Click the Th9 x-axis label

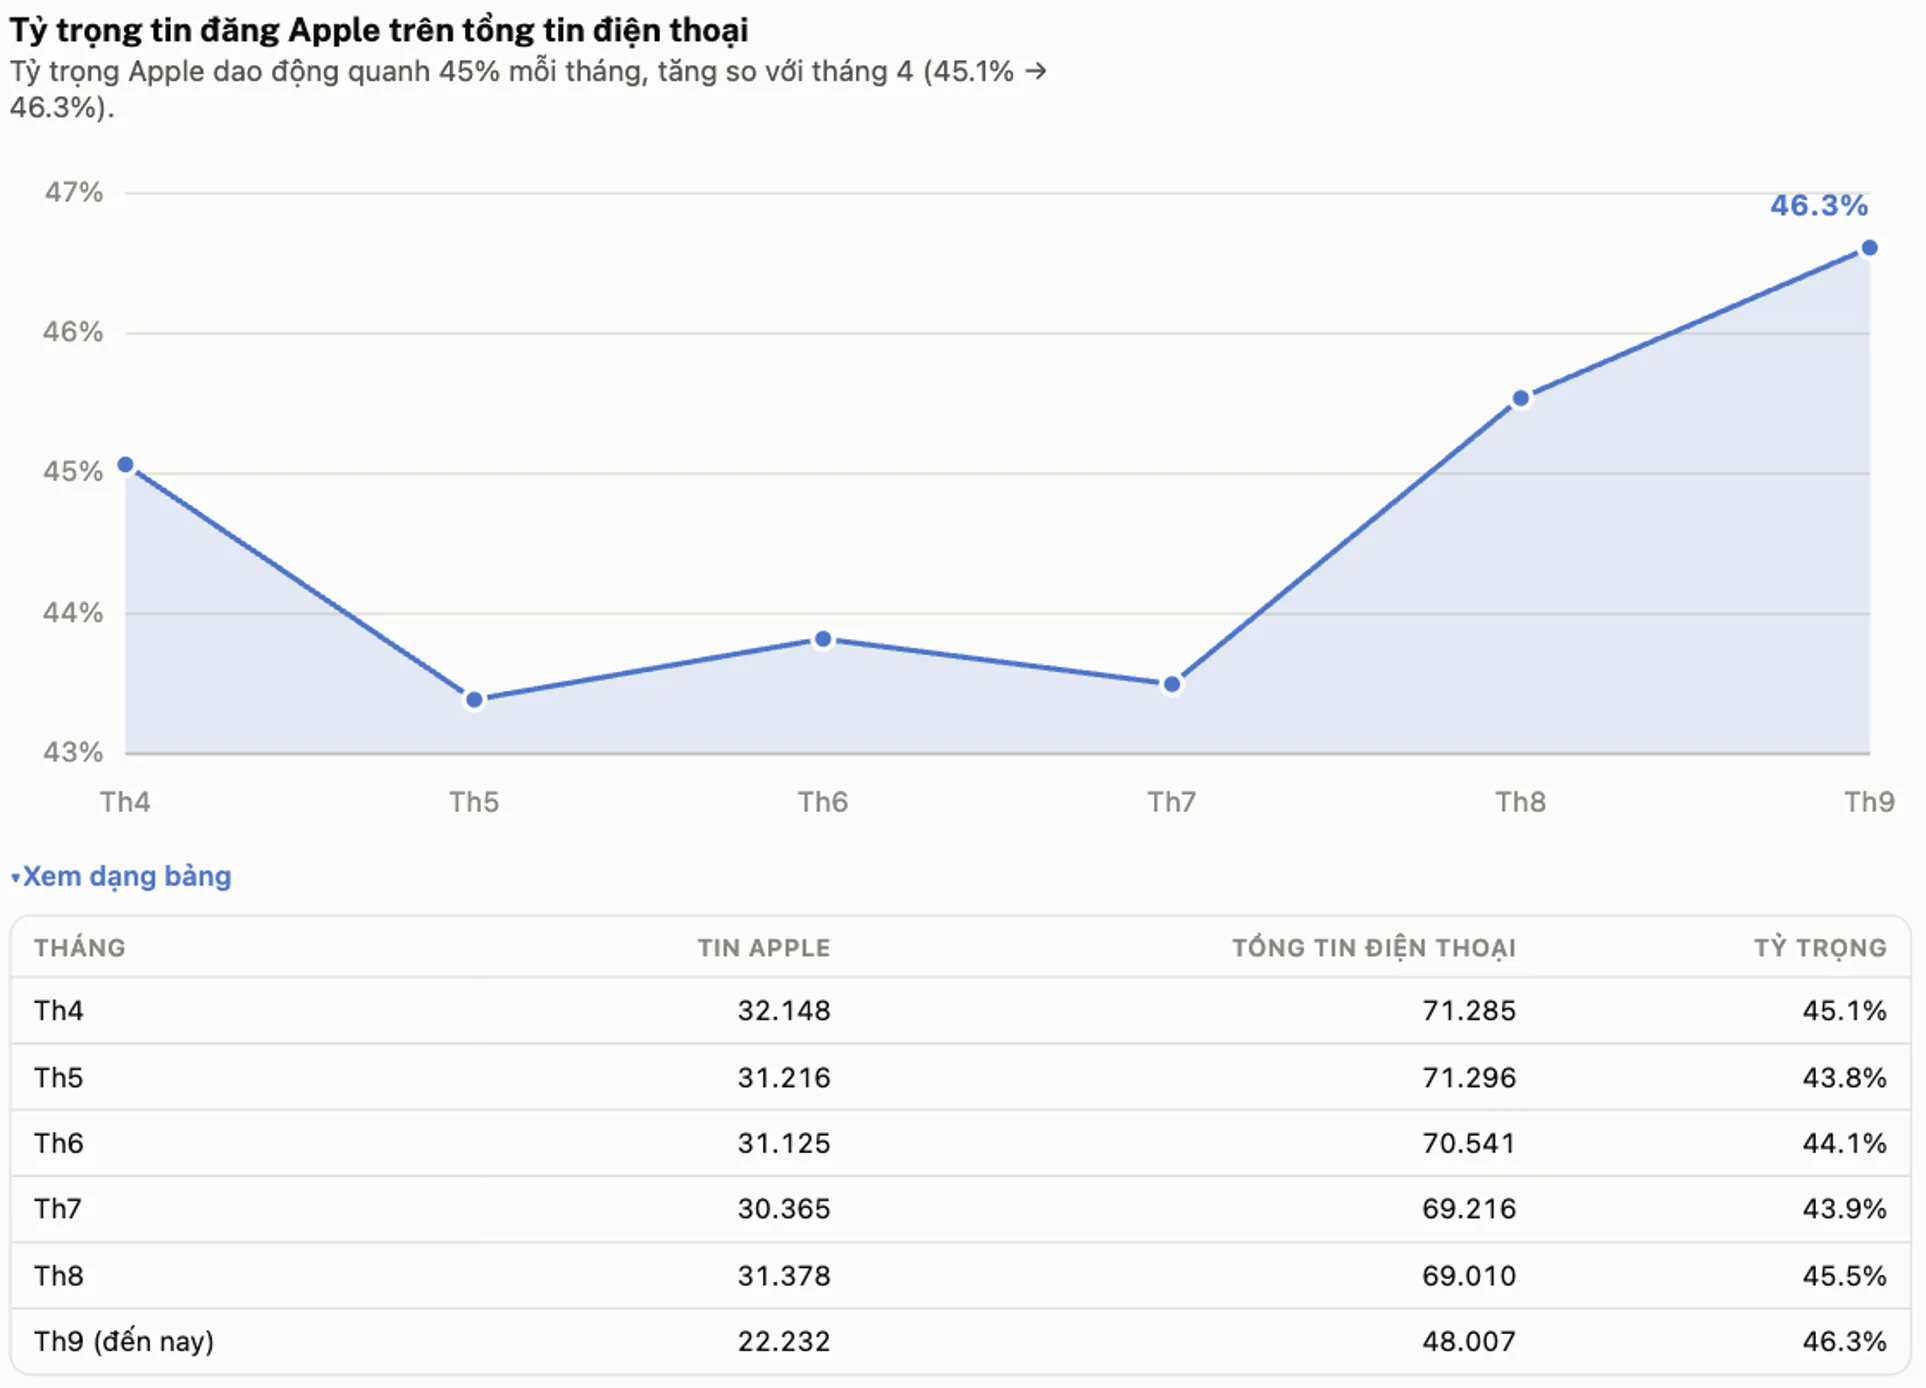click(1869, 802)
